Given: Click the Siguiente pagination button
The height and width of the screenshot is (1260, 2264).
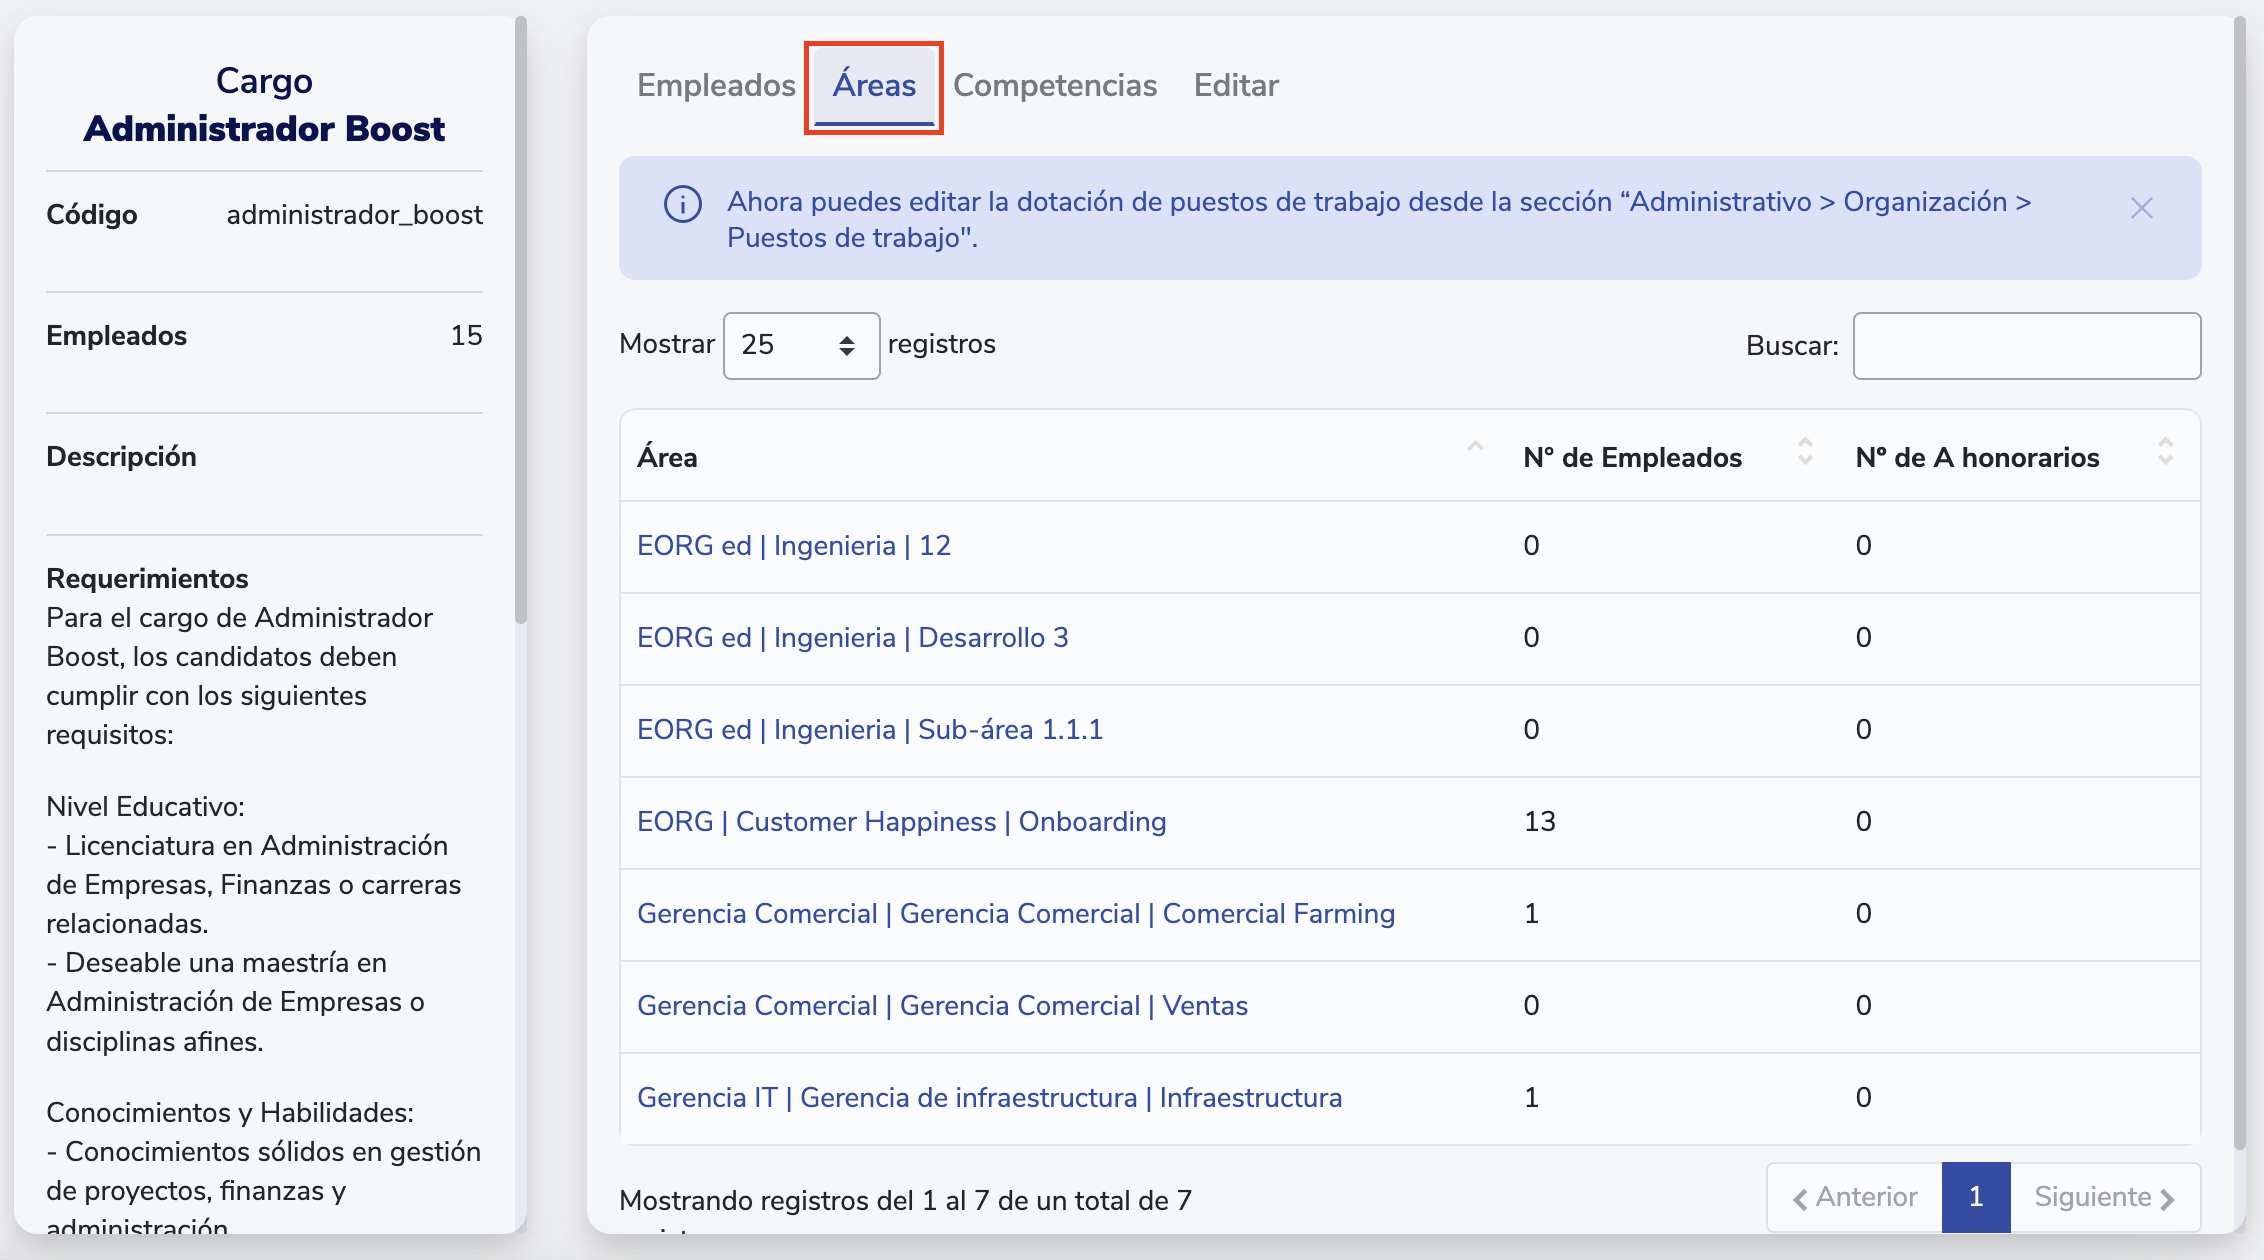Looking at the screenshot, I should click(2104, 1197).
